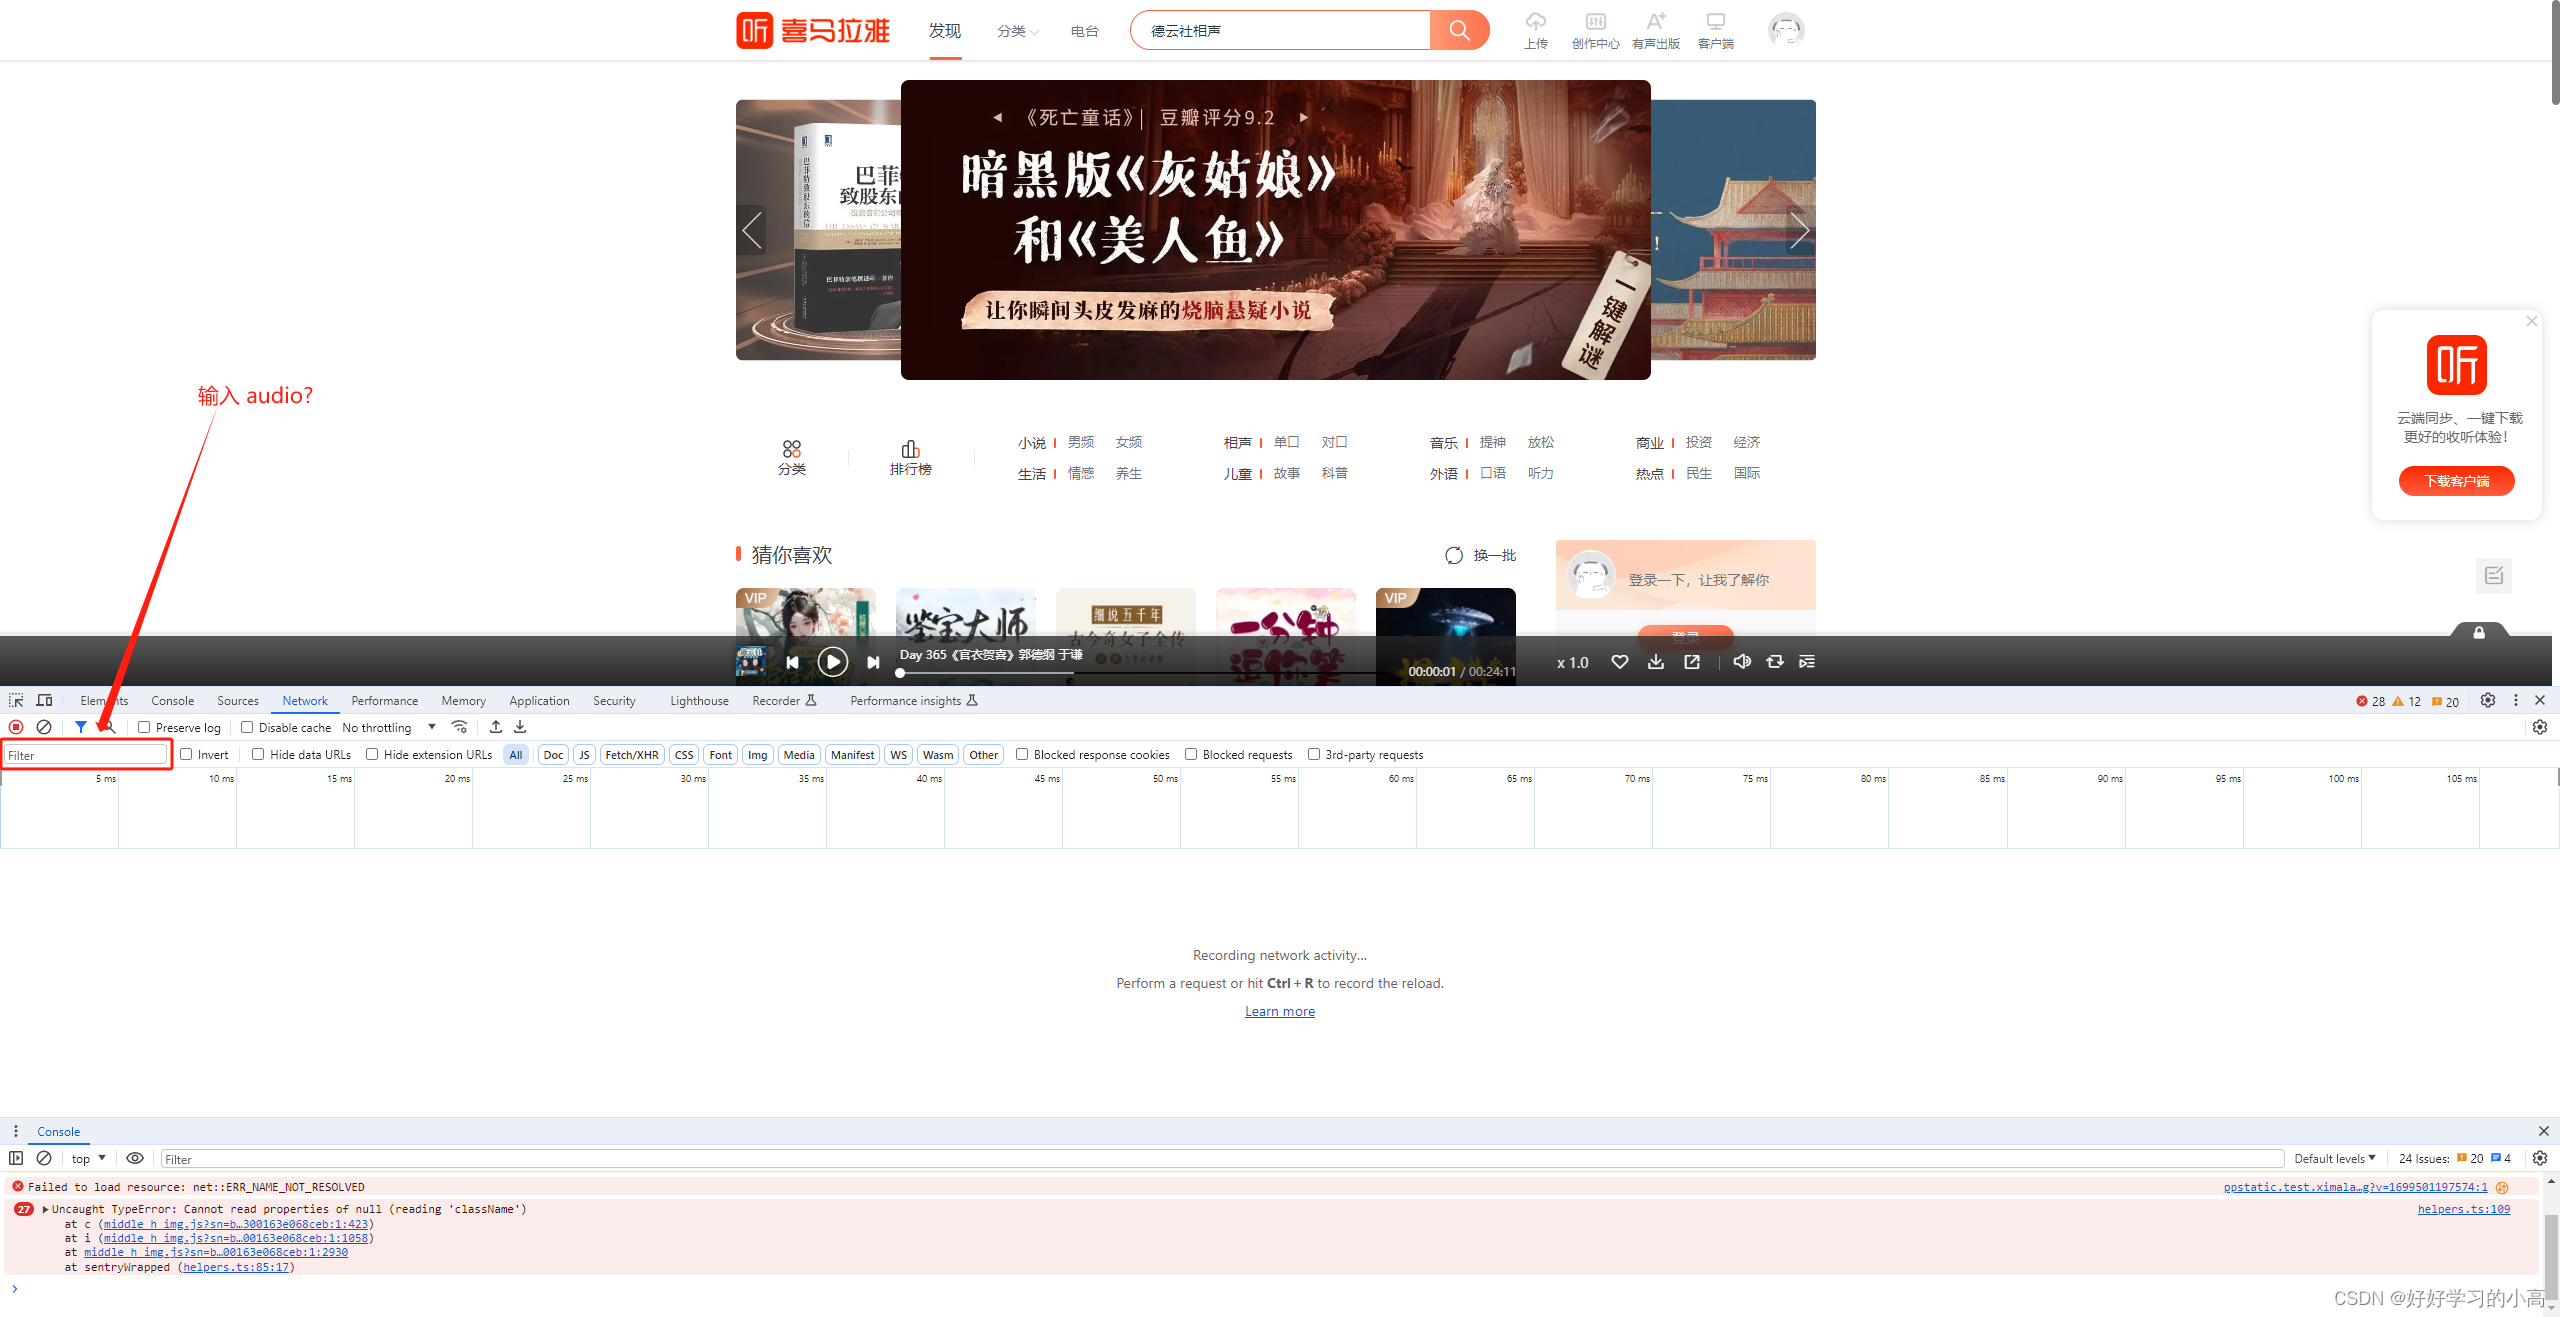Clear the network log with the block icon
This screenshot has height=1317, width=2560.
point(44,727)
